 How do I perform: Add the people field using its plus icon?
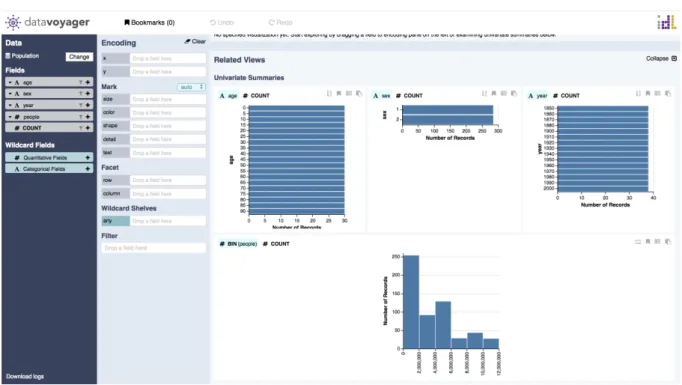(x=88, y=117)
